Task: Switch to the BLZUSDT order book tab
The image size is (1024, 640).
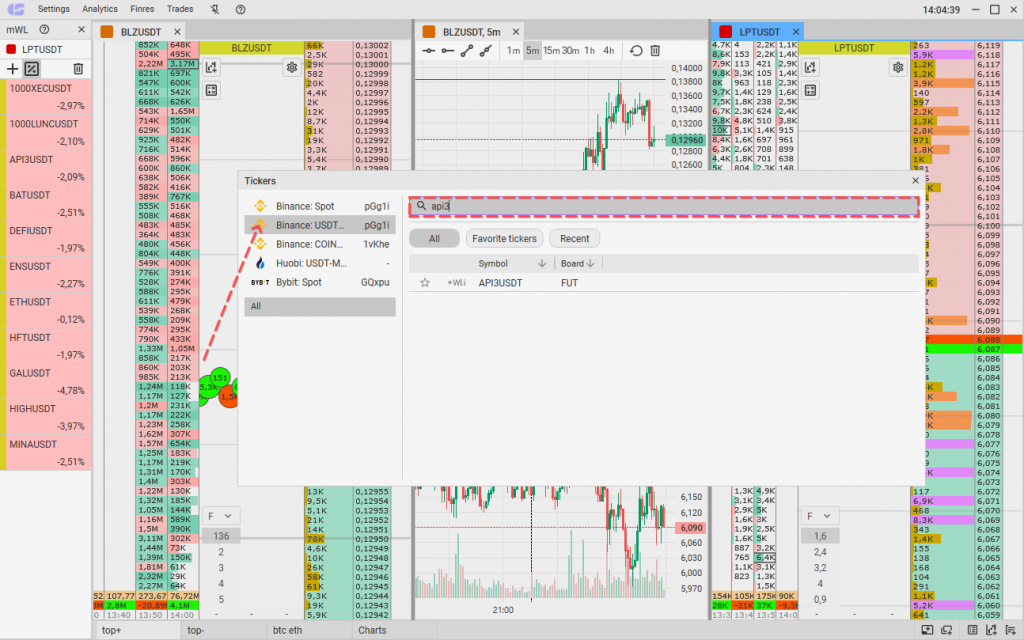Action: 141,31
